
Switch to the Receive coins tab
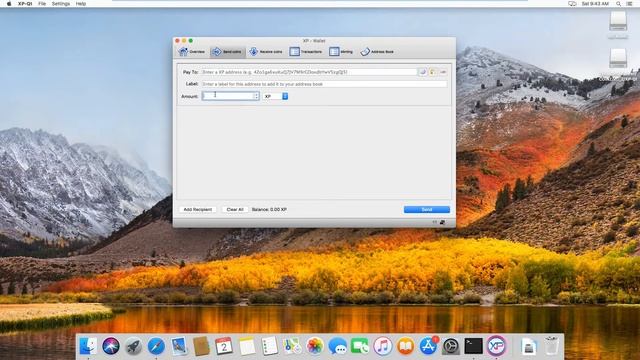point(266,52)
